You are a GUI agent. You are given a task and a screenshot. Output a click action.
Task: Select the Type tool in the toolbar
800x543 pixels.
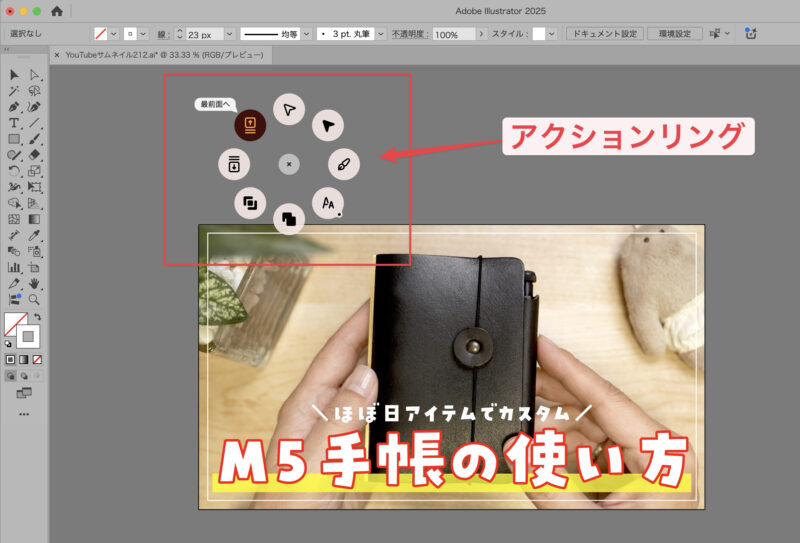pyautogui.click(x=14, y=123)
